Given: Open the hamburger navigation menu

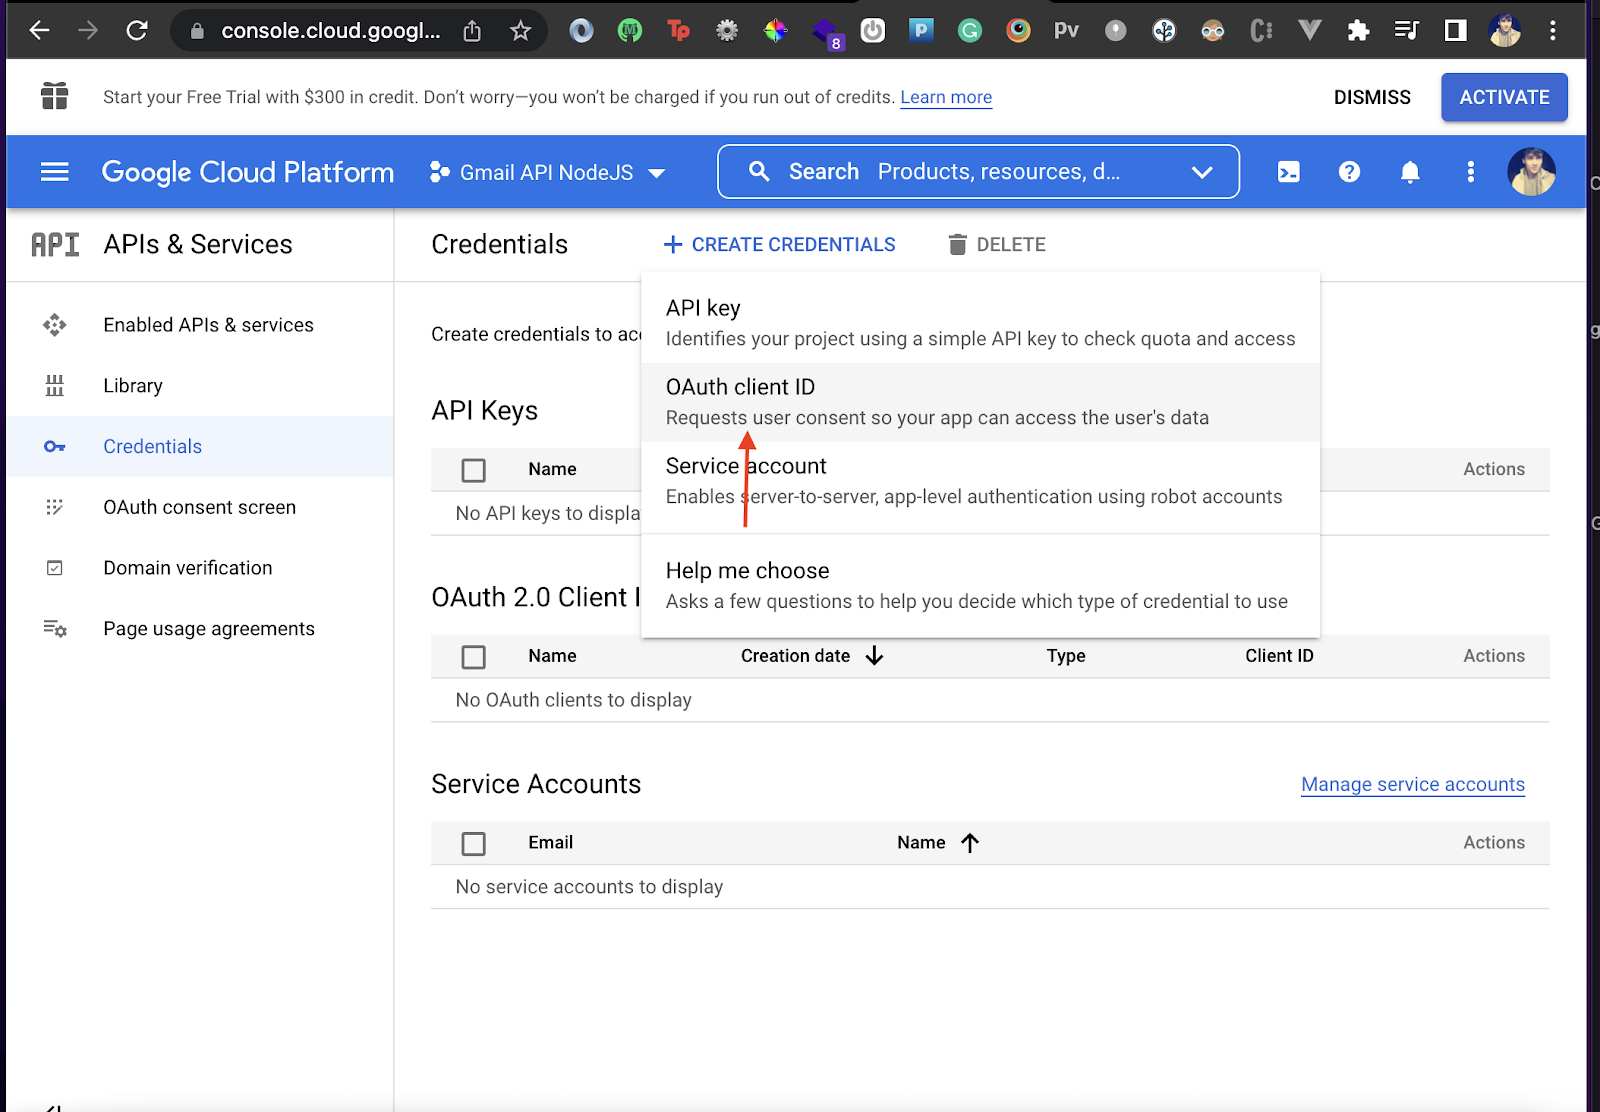Looking at the screenshot, I should click(x=55, y=172).
